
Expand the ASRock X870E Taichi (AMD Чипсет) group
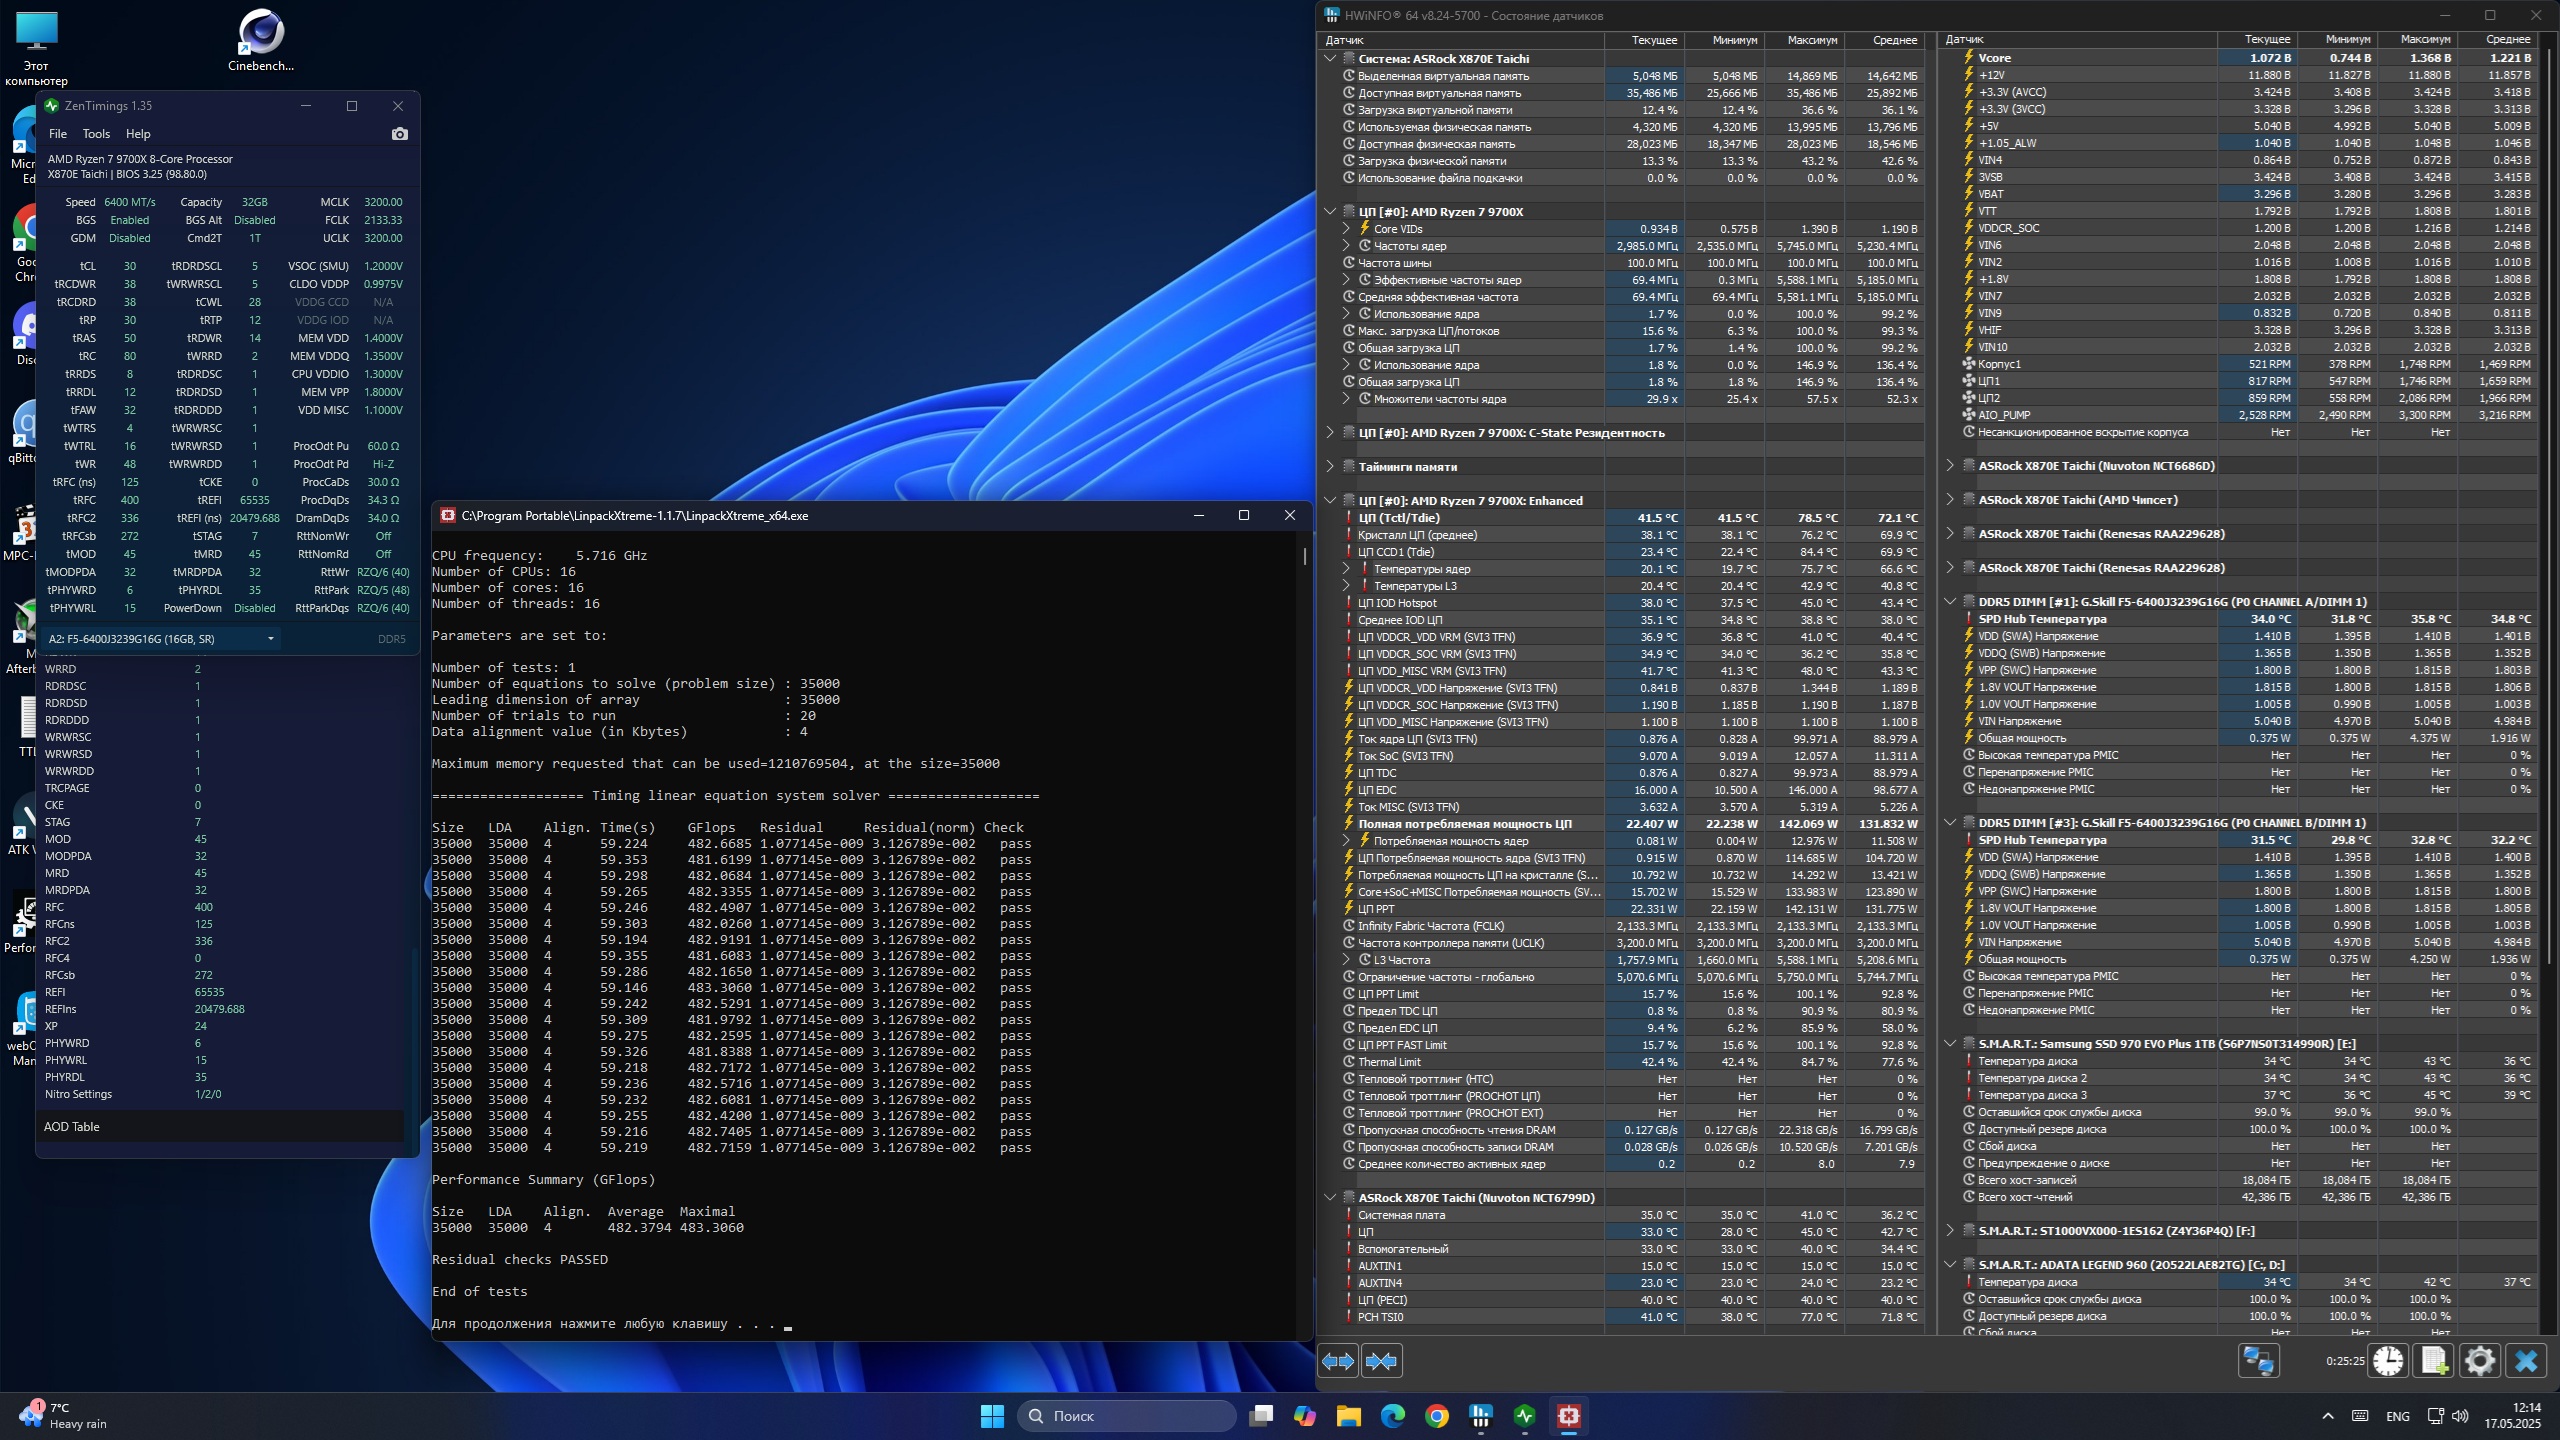[1950, 500]
